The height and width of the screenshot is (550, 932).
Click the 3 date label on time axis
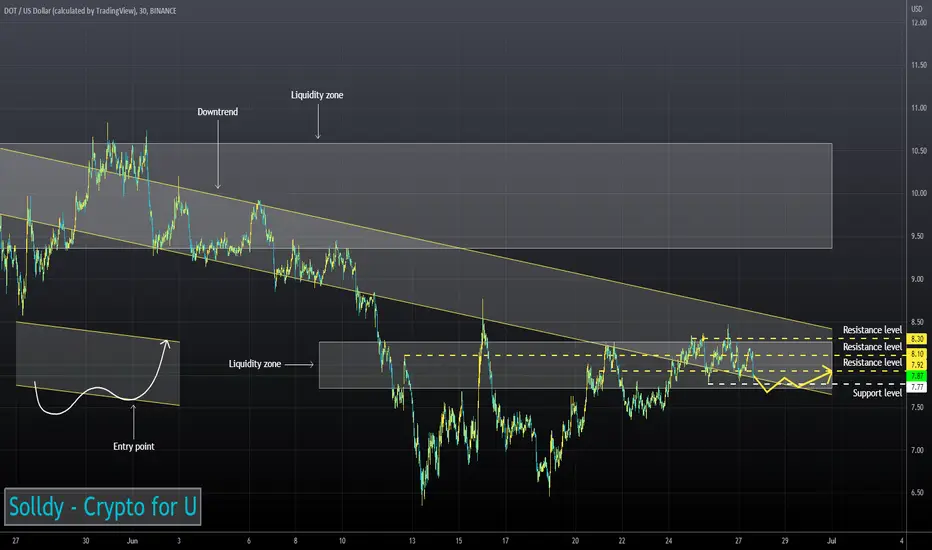pyautogui.click(x=178, y=540)
